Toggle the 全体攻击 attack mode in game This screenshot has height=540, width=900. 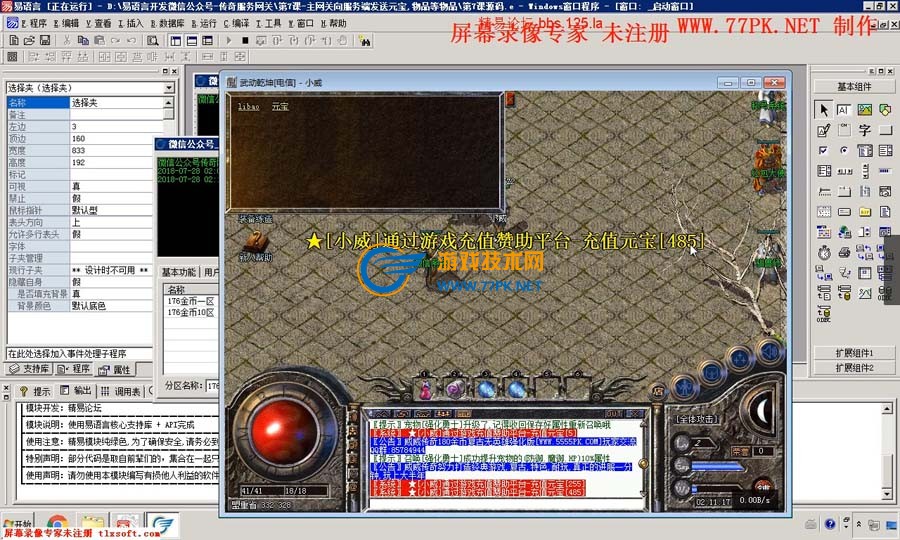(696, 419)
